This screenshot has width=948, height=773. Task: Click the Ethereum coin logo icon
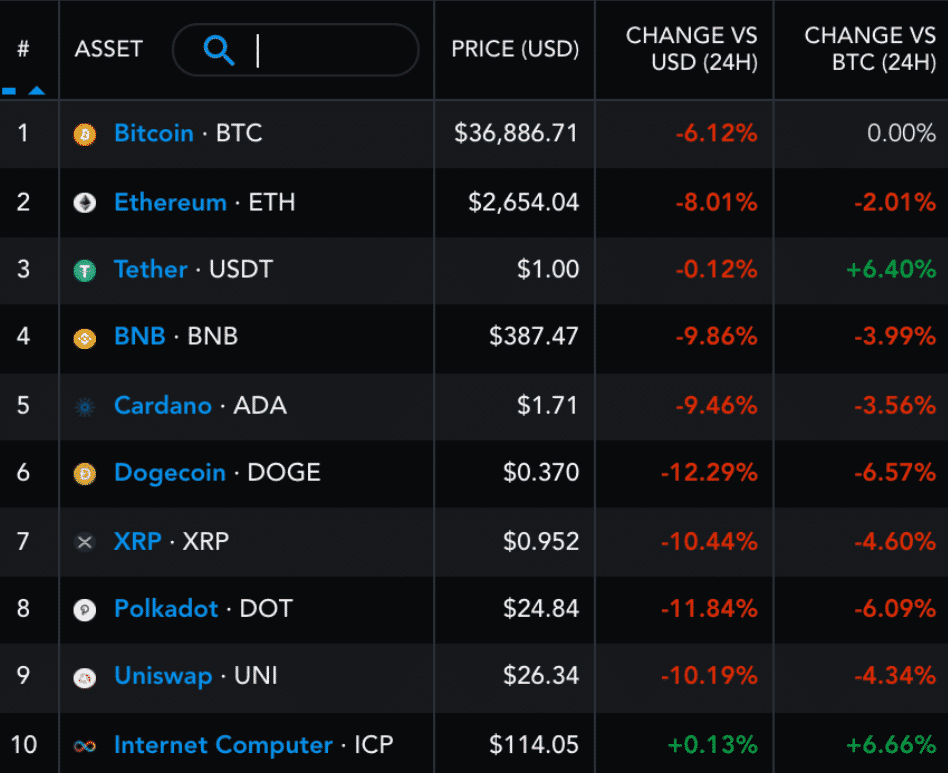point(85,203)
